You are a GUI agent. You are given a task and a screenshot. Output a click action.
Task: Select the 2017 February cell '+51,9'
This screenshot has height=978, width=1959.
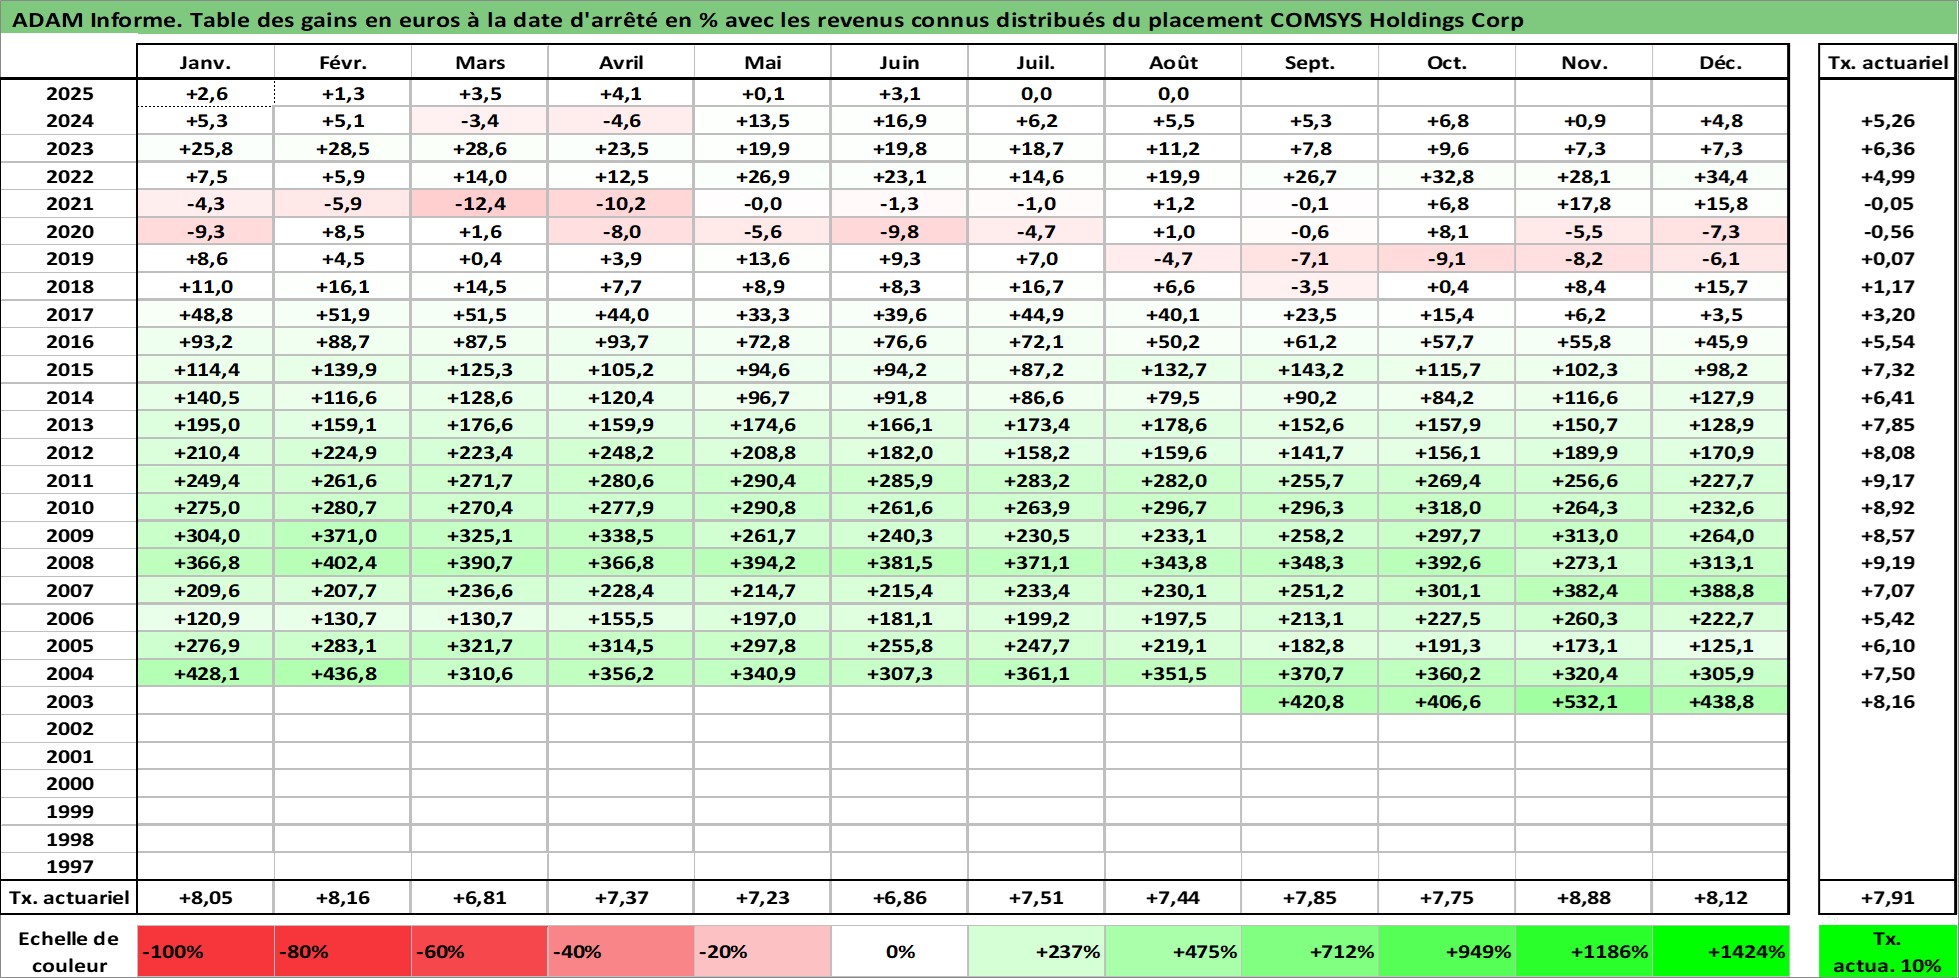pyautogui.click(x=343, y=314)
